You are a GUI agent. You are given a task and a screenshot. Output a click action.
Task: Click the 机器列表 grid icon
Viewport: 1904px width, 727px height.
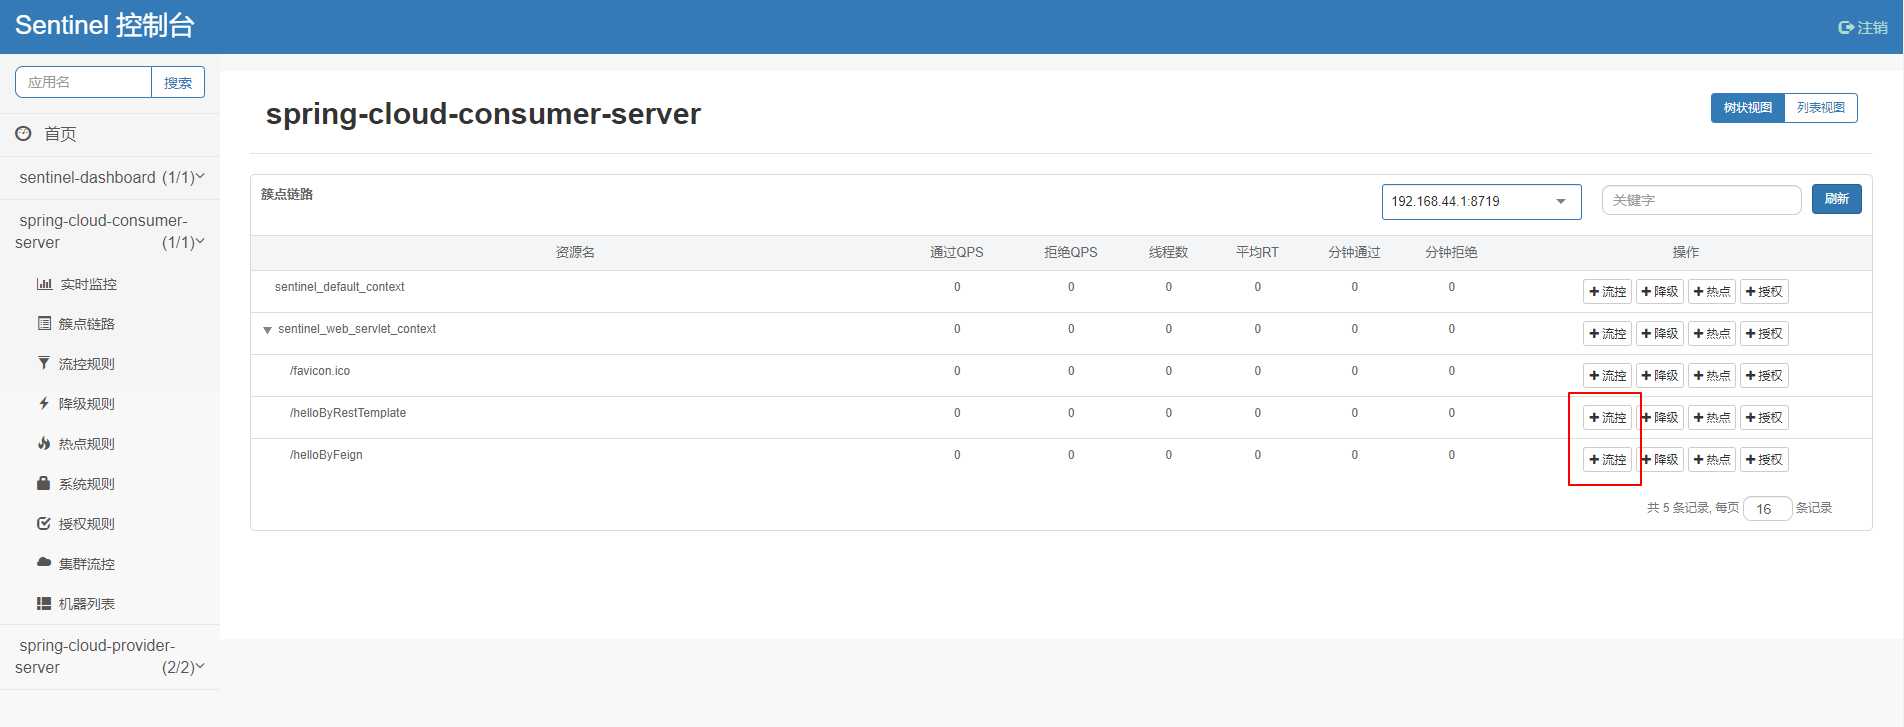click(x=43, y=603)
